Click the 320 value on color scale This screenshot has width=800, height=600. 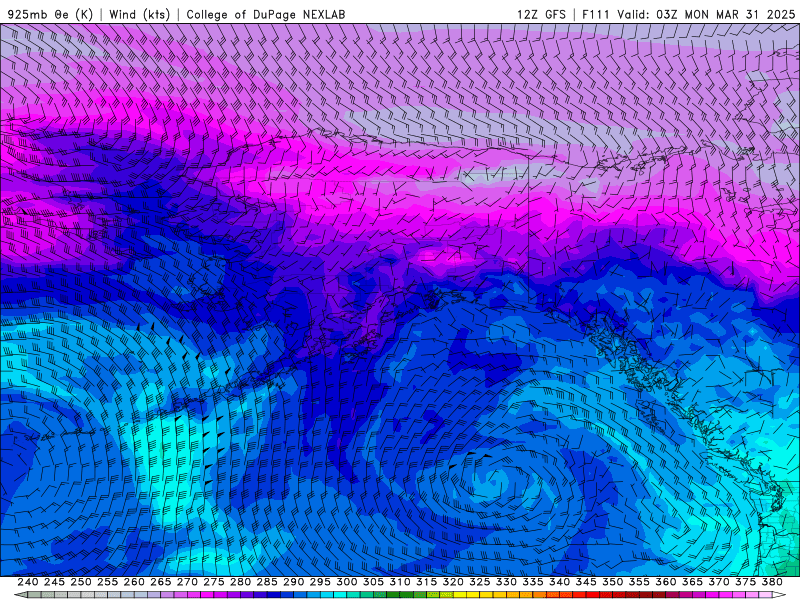coord(453,582)
